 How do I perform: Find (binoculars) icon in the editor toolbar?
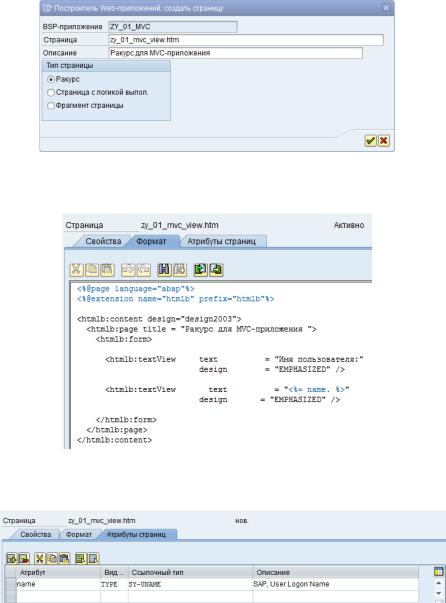[164, 270]
